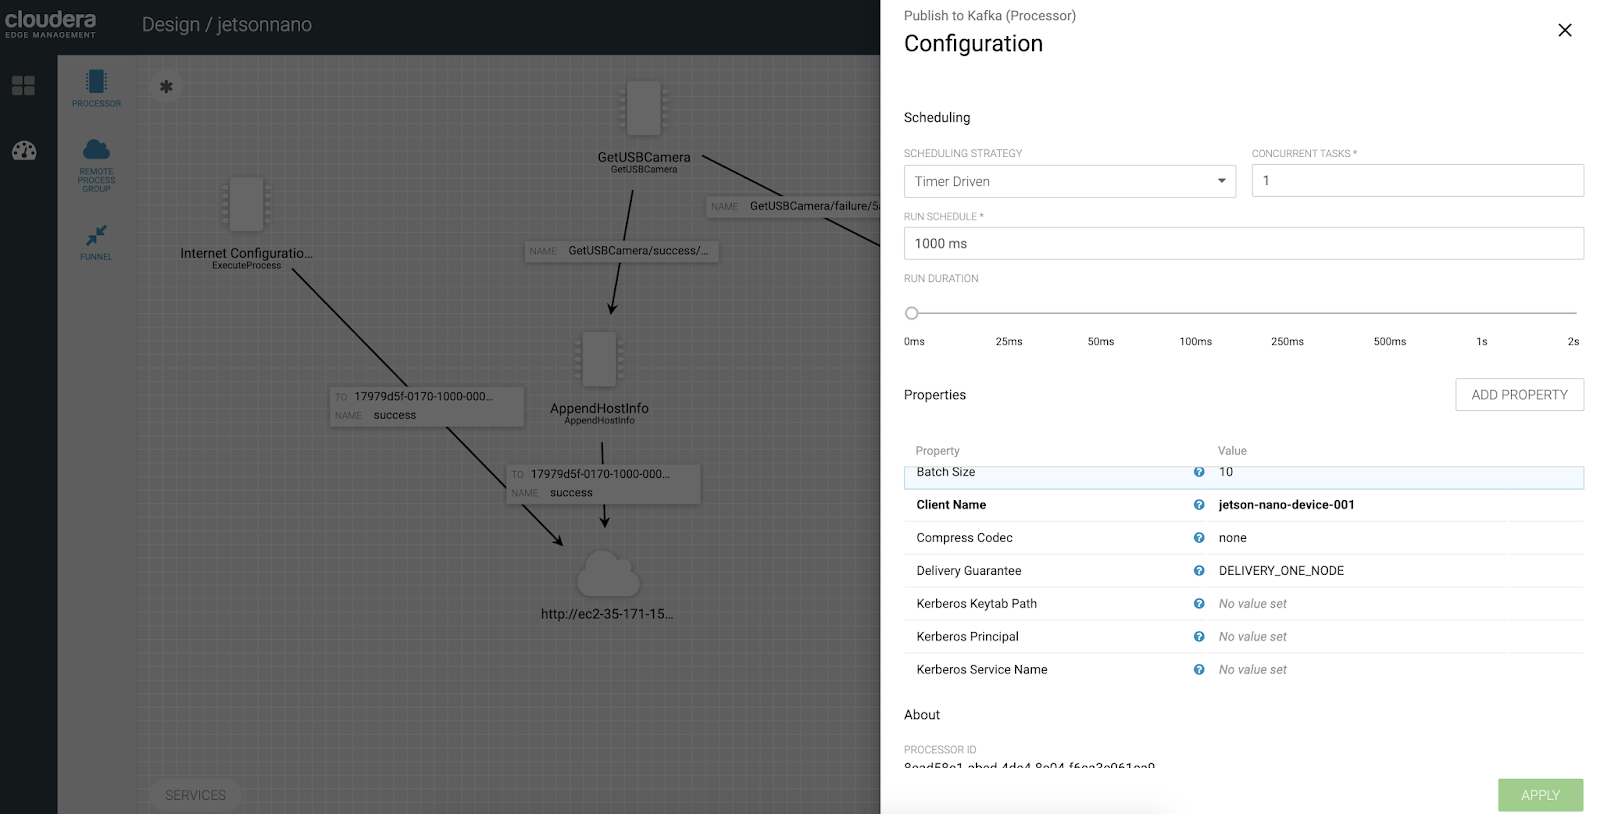The width and height of the screenshot is (1600, 814).
Task: Click the asterisk icon on canvas
Action: pyautogui.click(x=166, y=87)
